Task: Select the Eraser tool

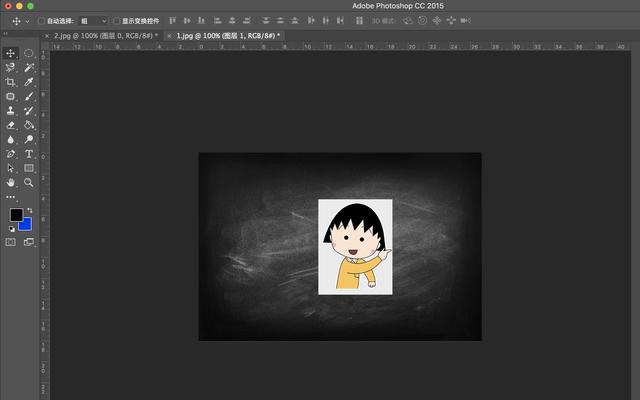Action: (x=11, y=125)
